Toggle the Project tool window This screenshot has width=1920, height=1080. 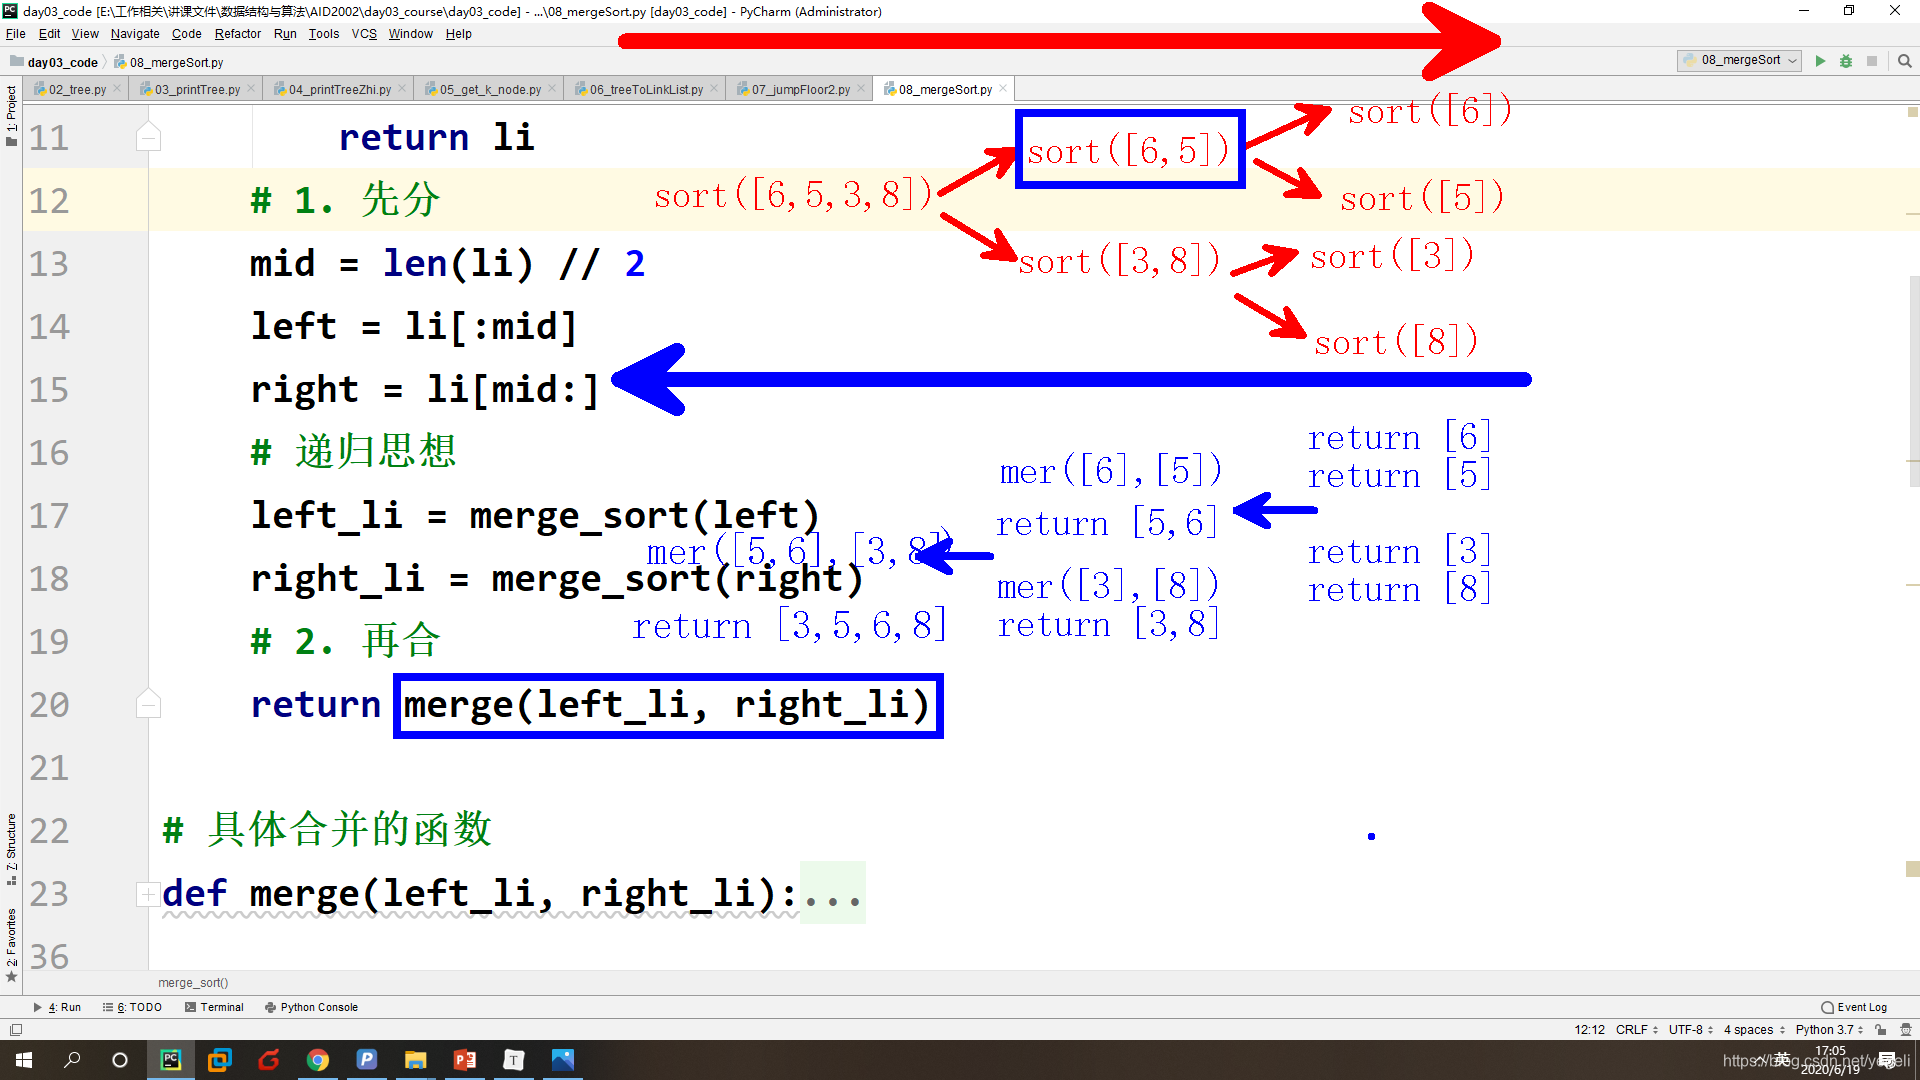[11, 115]
